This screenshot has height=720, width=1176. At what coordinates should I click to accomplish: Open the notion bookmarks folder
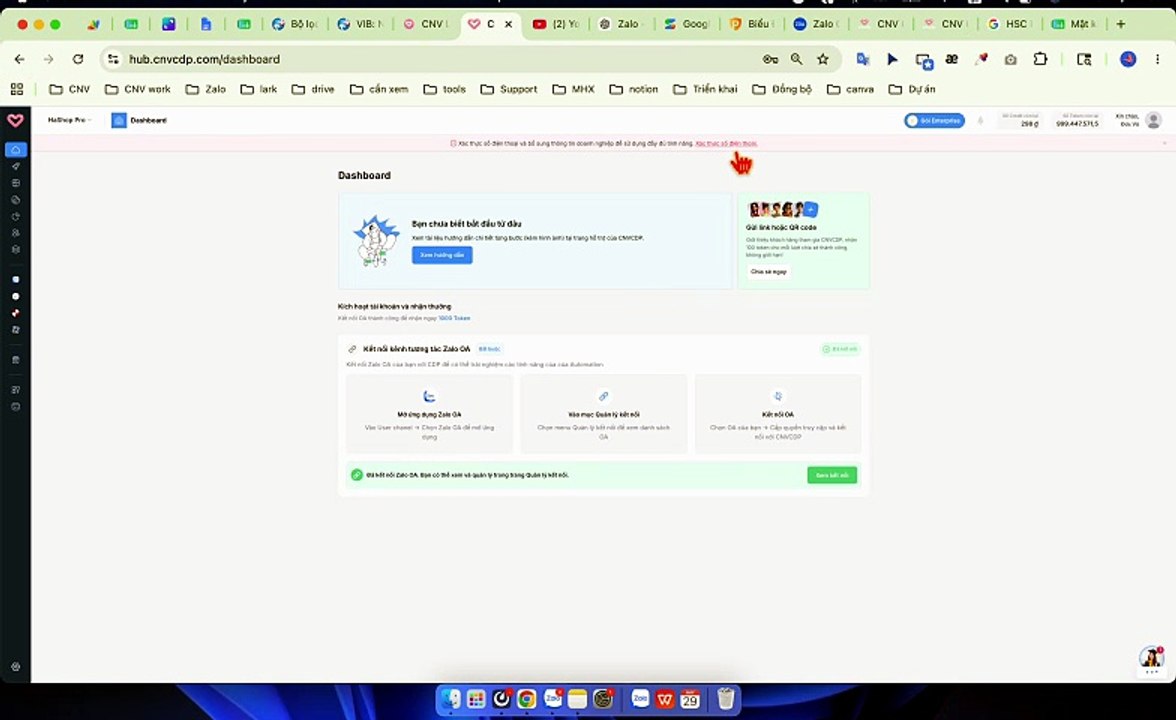(x=634, y=89)
